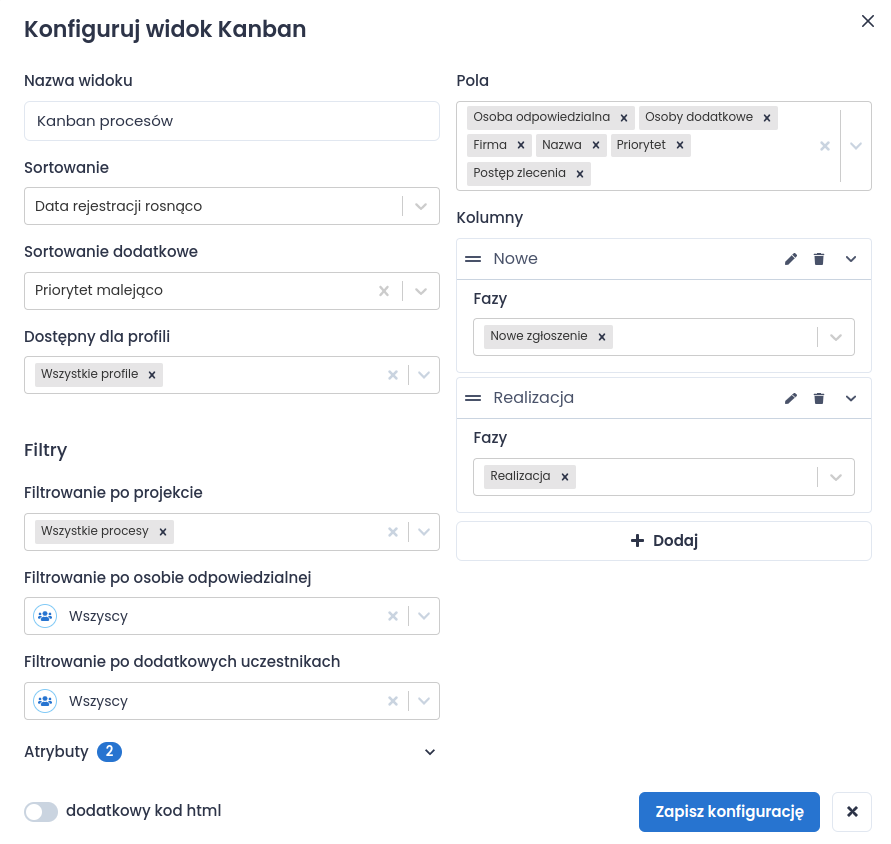Clear Sortowanie dodatkowe selection

click(x=384, y=291)
